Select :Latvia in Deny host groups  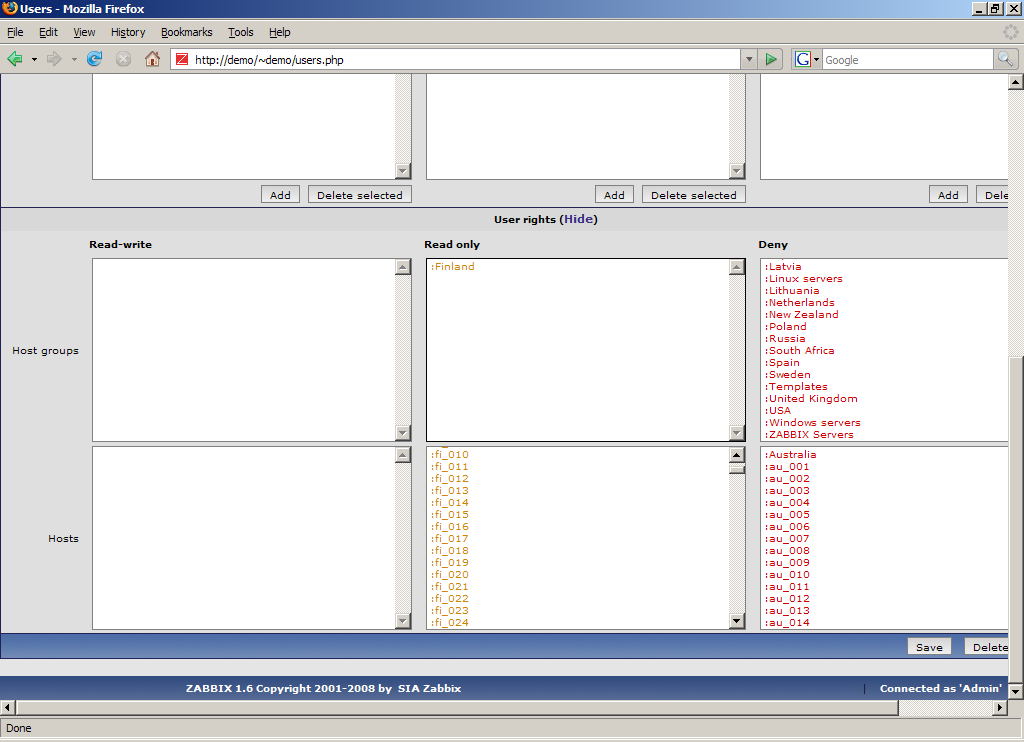[x=783, y=266]
